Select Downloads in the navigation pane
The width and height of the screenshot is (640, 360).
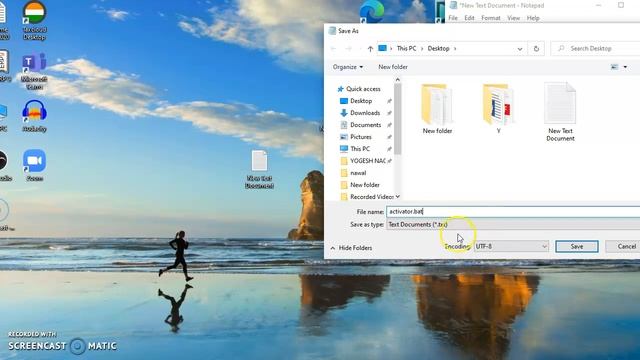click(x=360, y=113)
